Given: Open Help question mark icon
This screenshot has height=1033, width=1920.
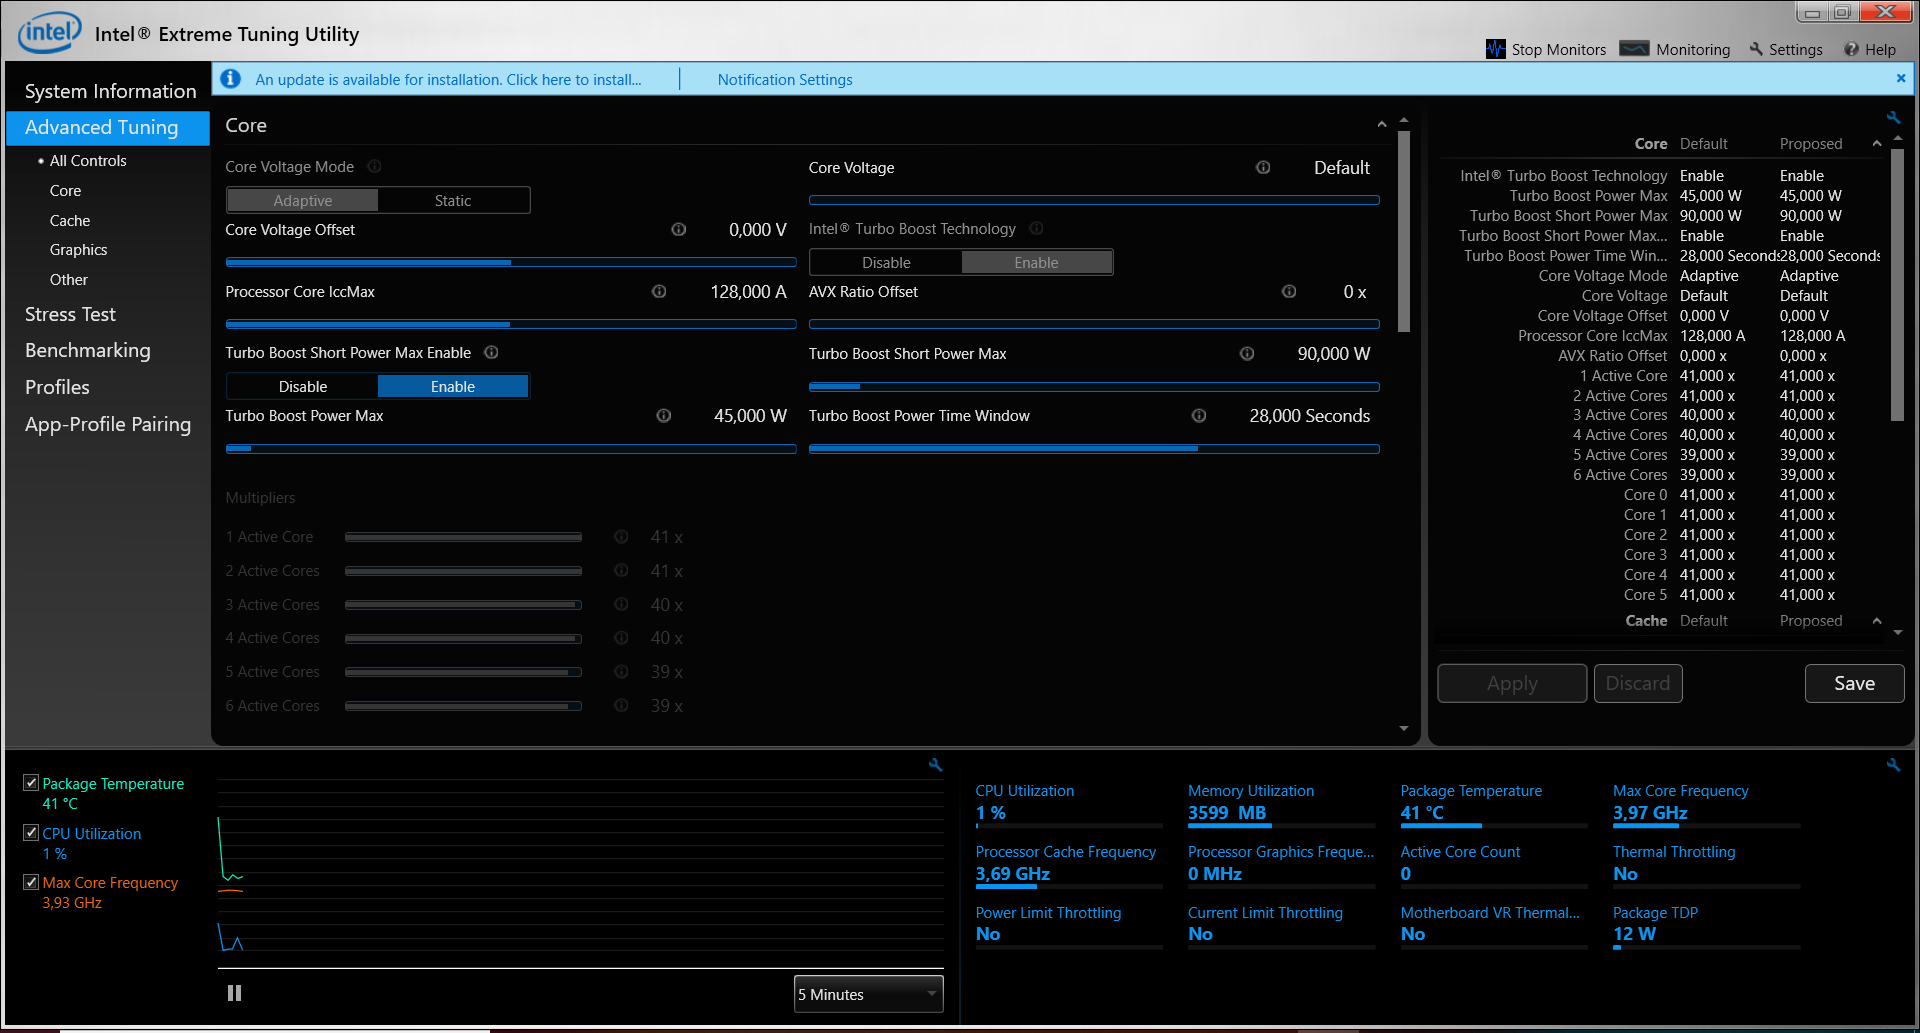Looking at the screenshot, I should point(1851,49).
